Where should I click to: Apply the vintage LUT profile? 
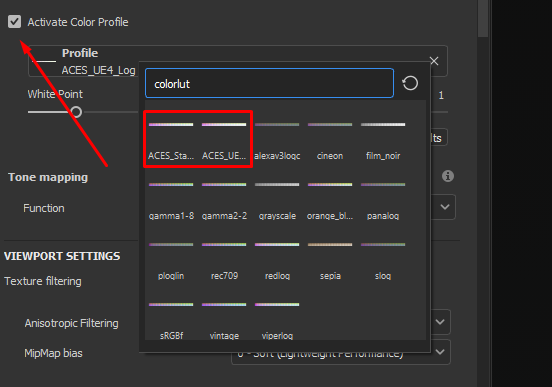tap(224, 320)
